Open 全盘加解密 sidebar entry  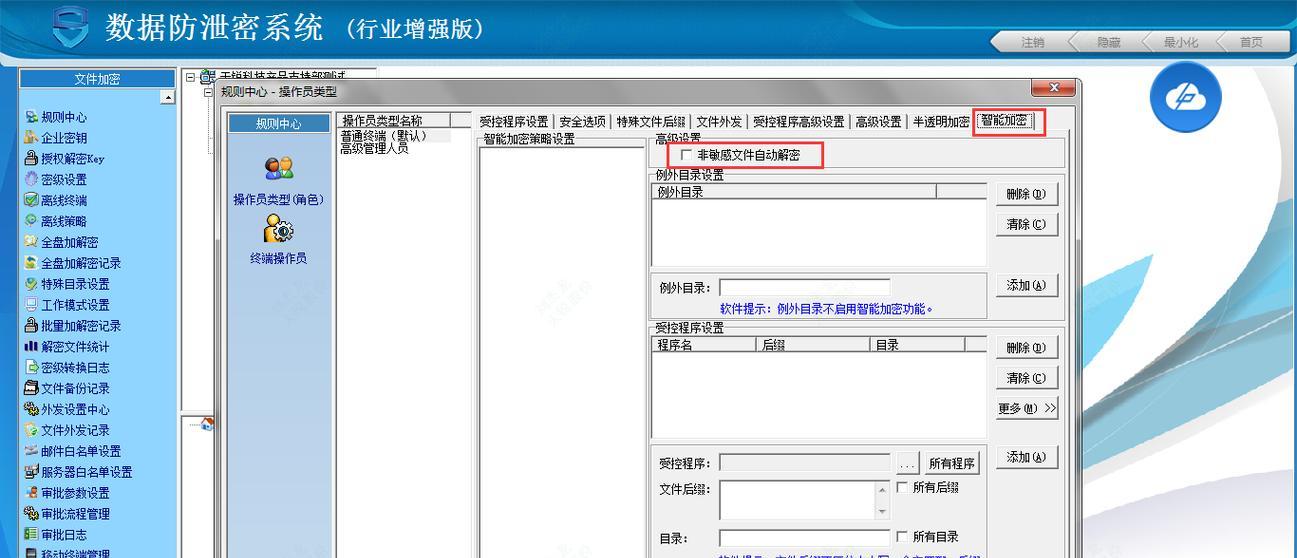[62, 243]
